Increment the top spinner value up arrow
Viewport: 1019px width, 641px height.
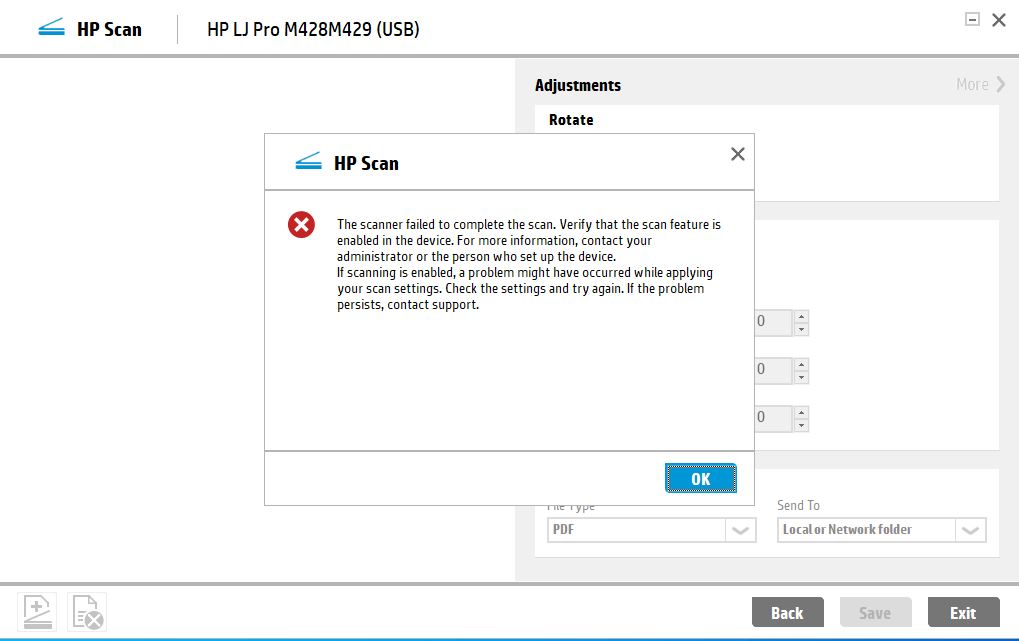click(x=803, y=316)
